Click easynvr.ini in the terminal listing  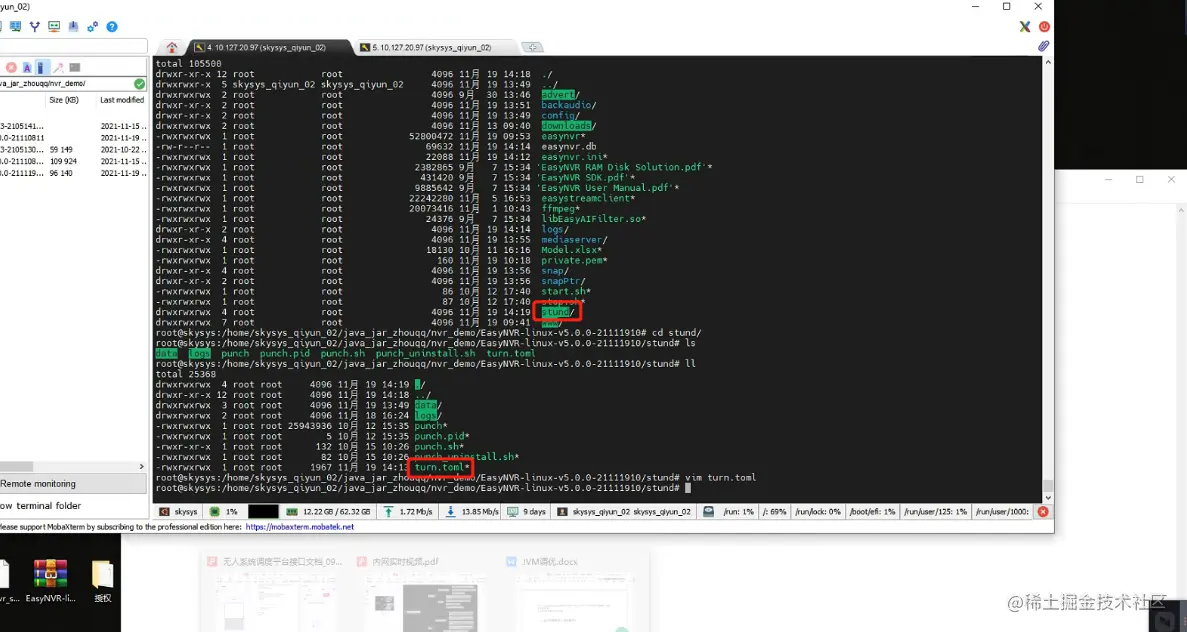[574, 157]
